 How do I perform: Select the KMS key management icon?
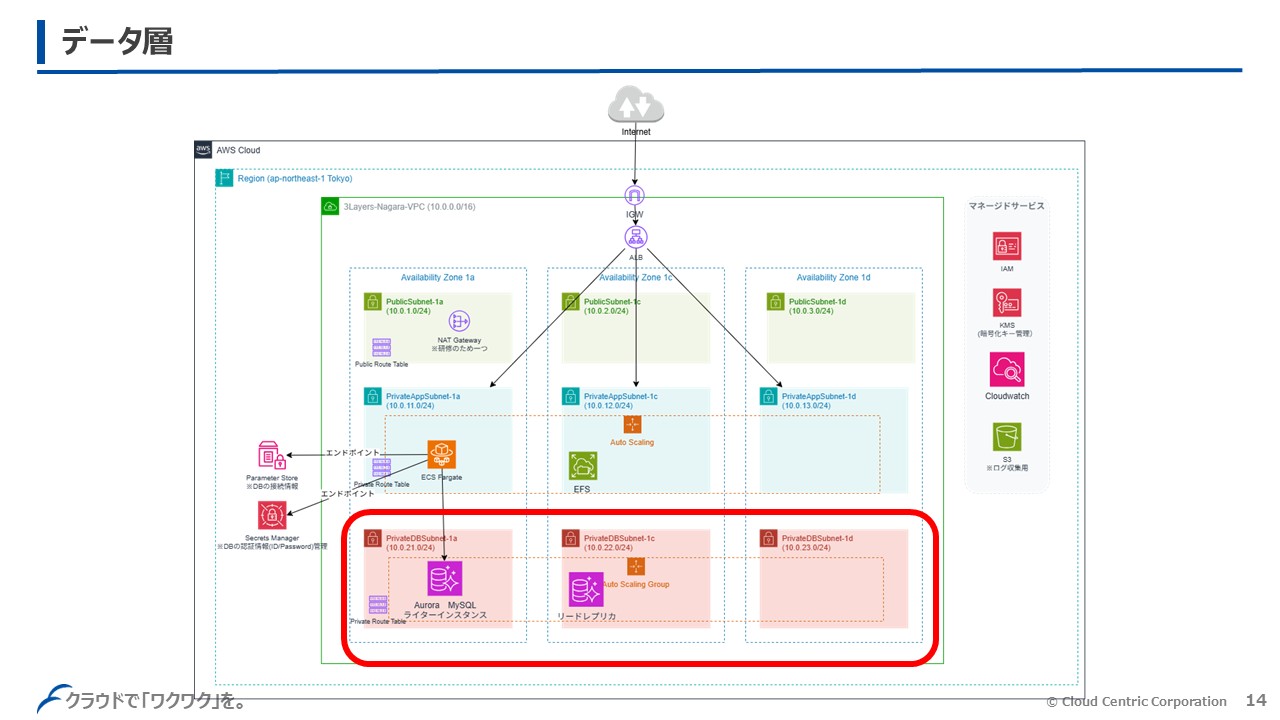(1006, 303)
